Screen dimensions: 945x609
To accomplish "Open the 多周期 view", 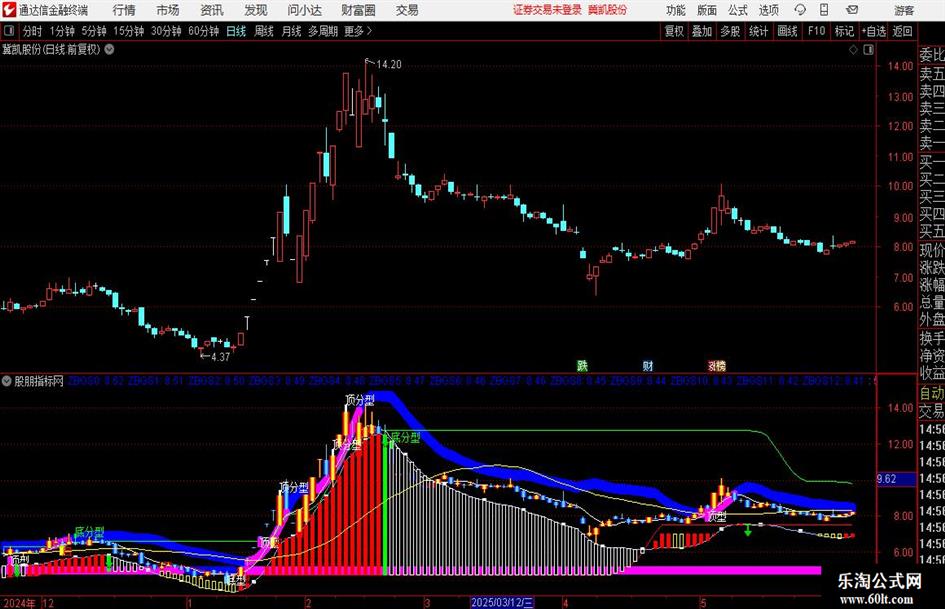I will [x=323, y=31].
